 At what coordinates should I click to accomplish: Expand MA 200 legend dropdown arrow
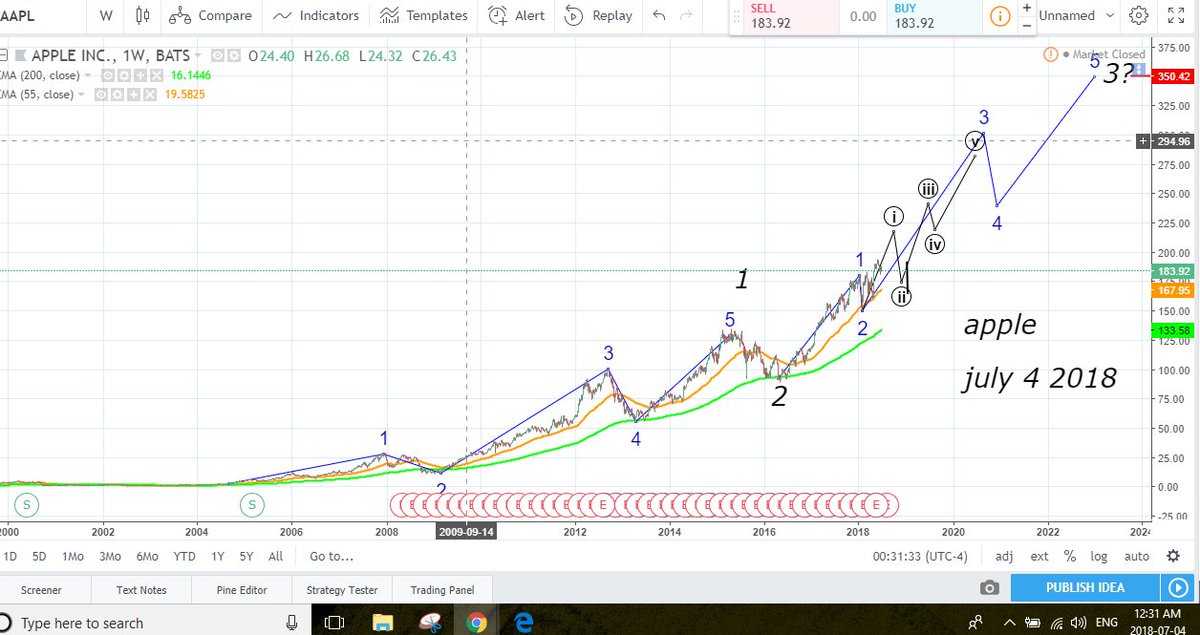click(87, 75)
